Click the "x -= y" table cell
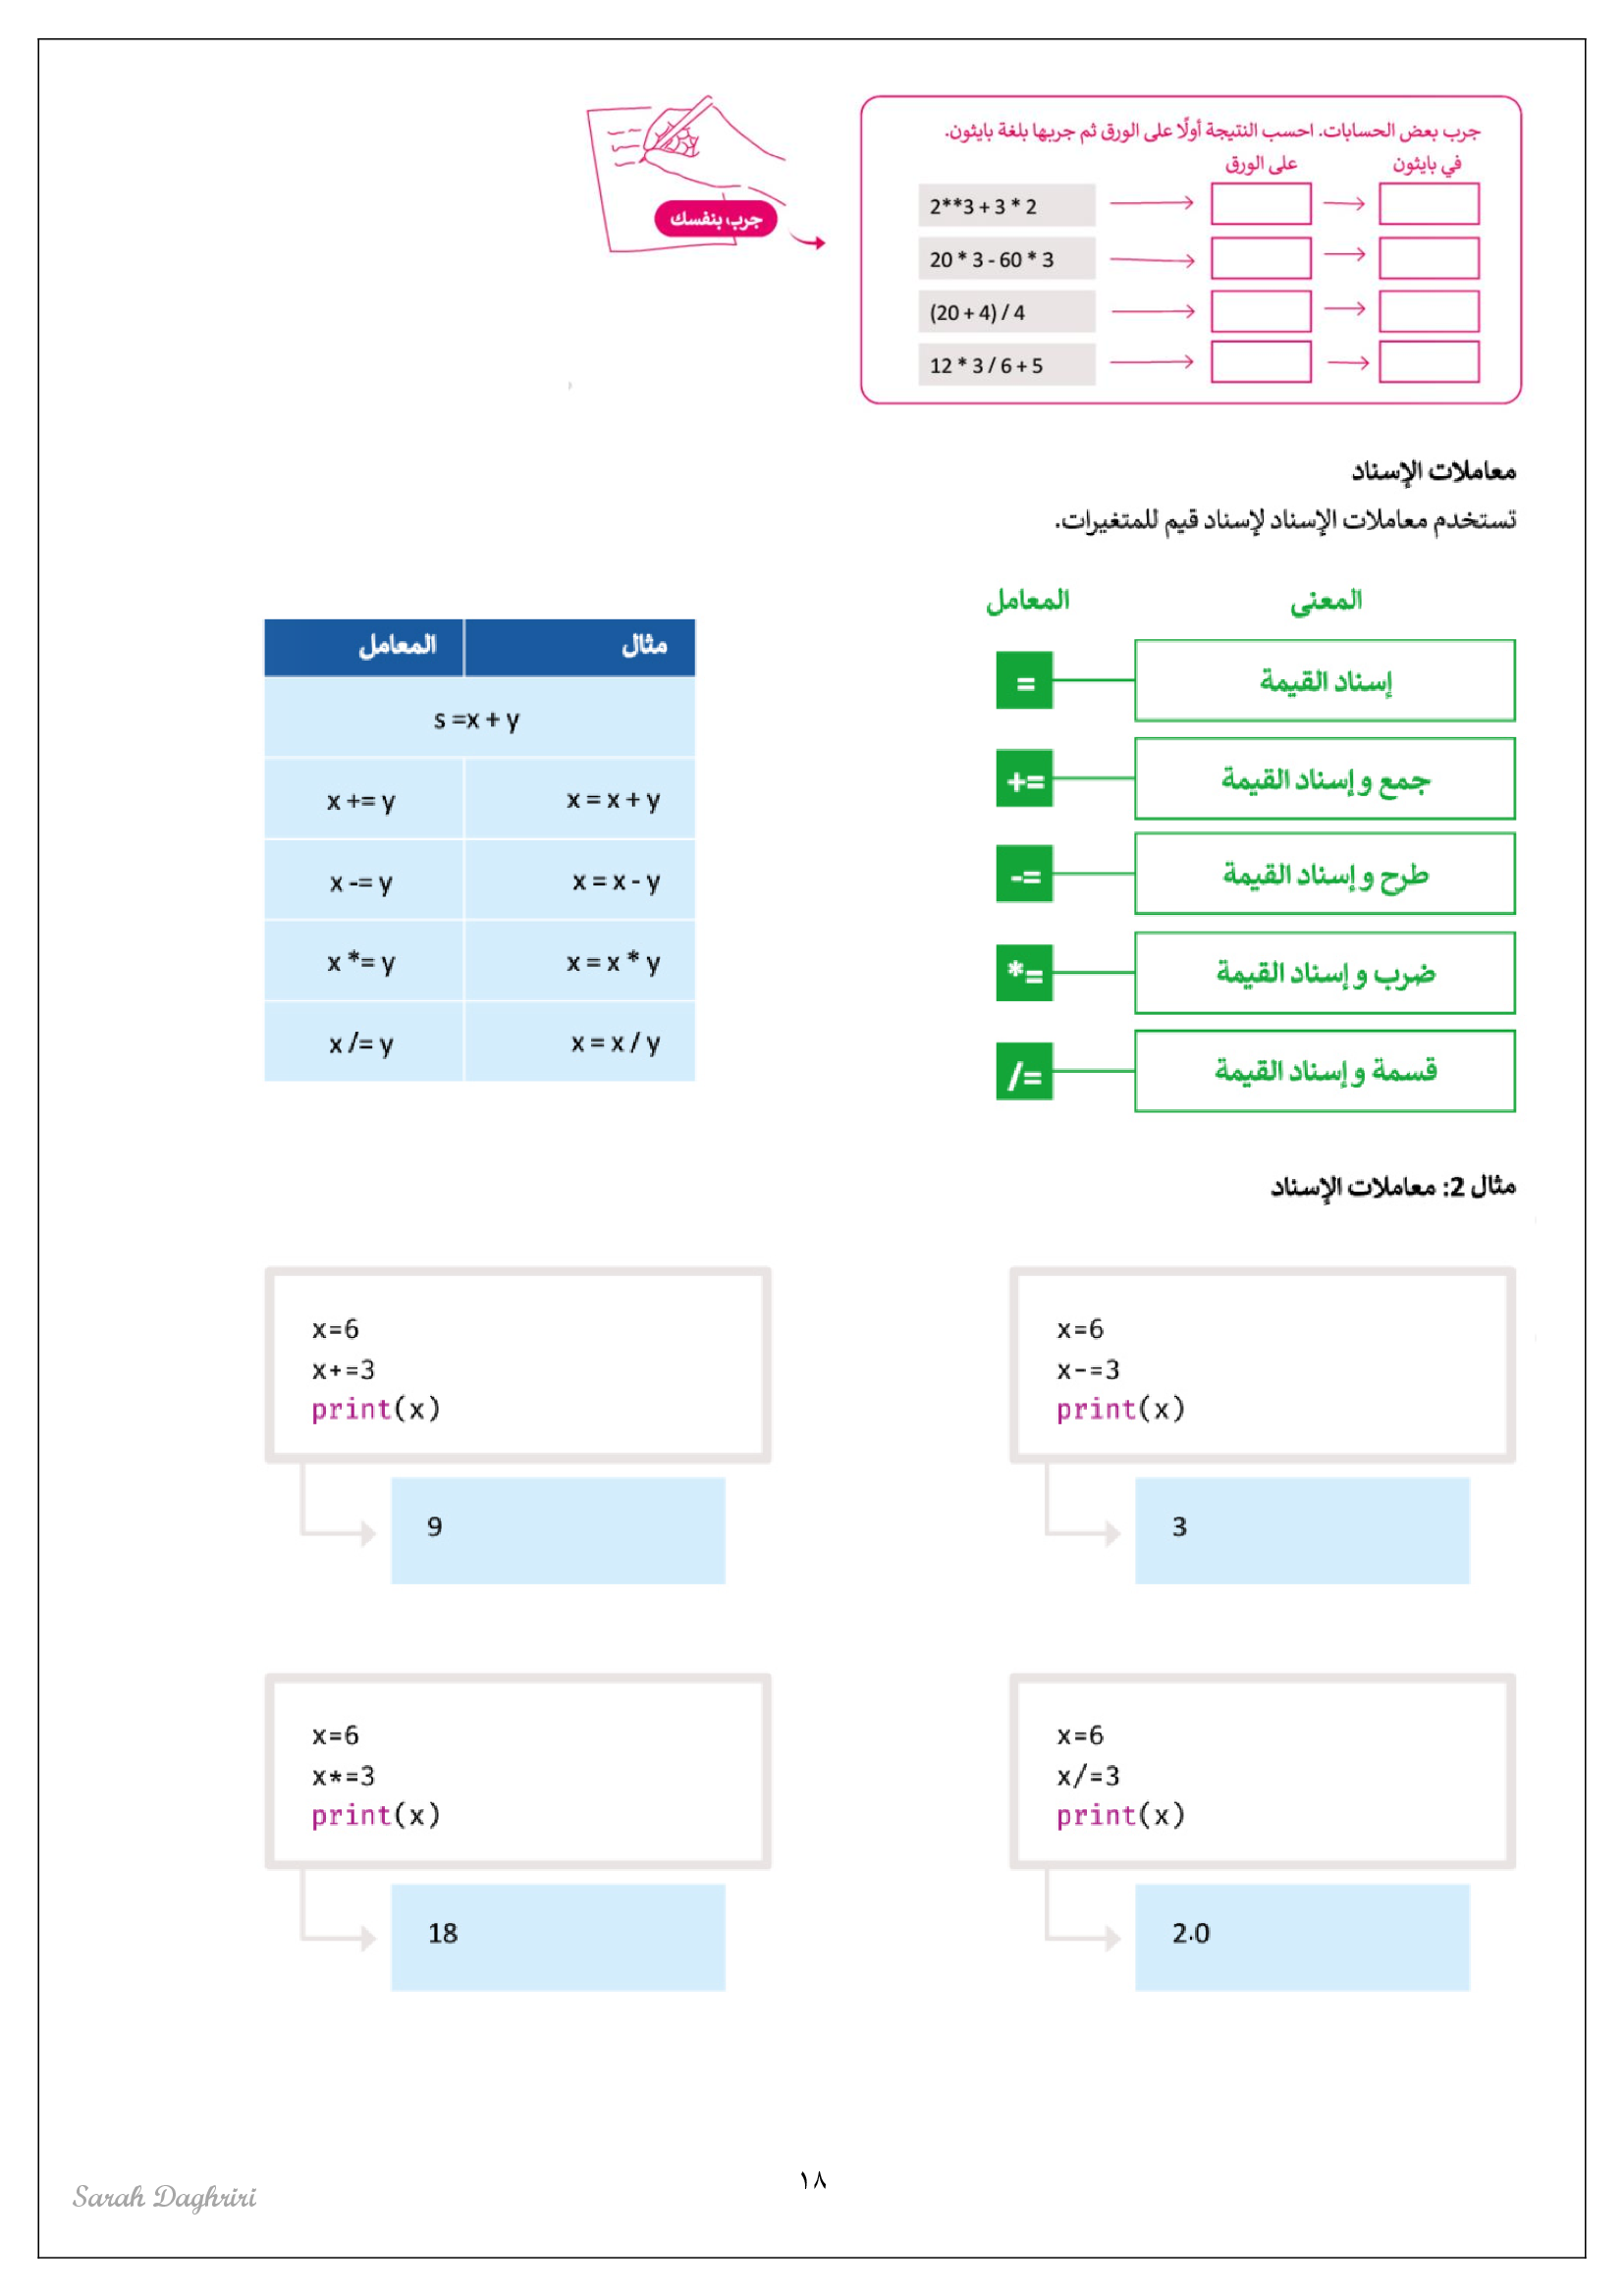 (x=363, y=881)
